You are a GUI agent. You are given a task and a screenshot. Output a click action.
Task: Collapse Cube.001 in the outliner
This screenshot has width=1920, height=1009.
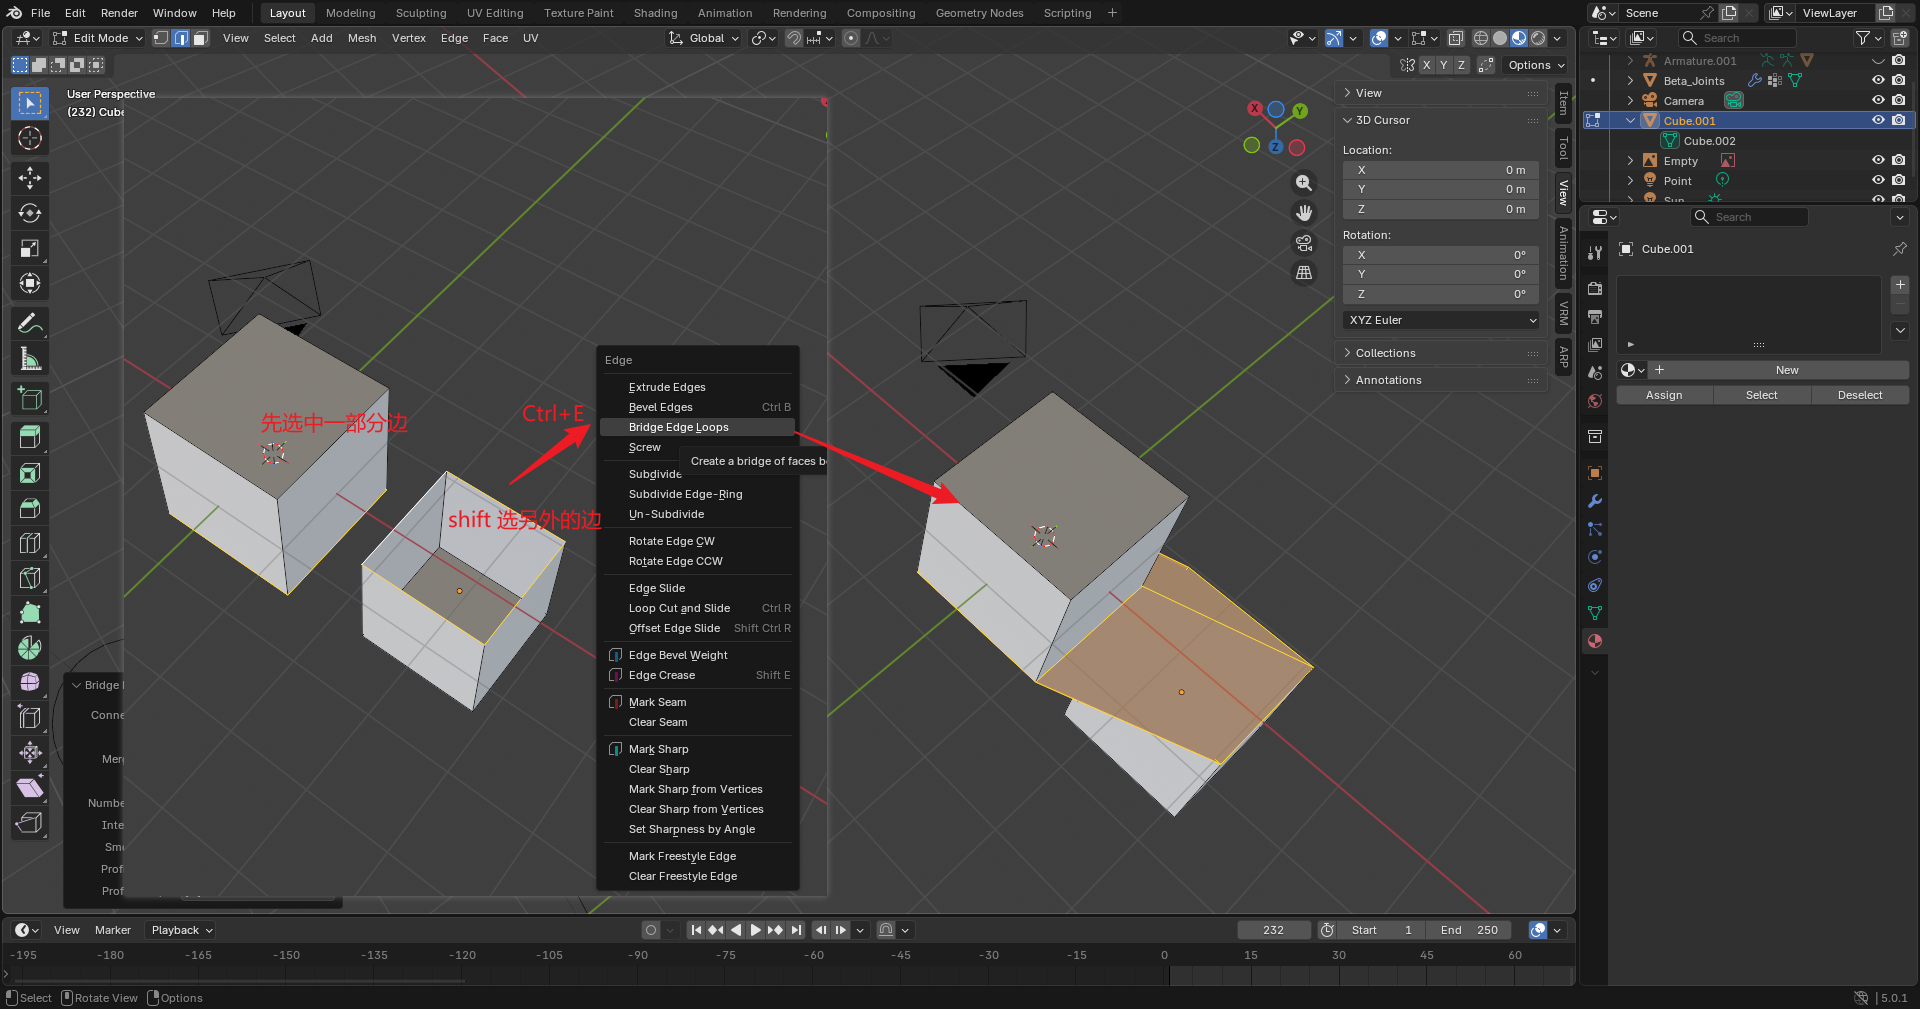tap(1630, 121)
